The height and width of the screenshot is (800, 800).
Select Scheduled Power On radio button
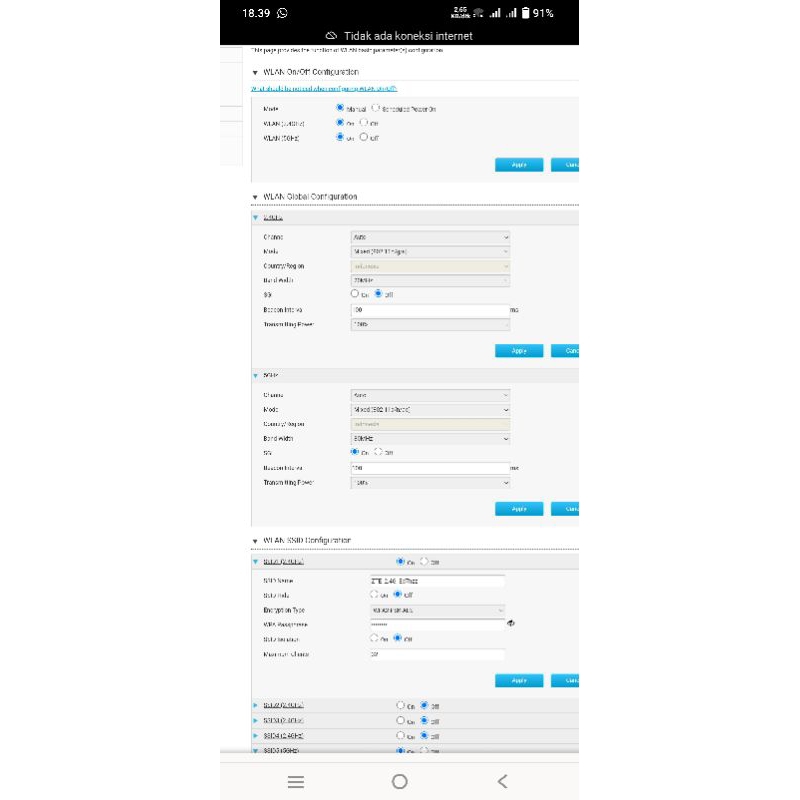click(x=376, y=108)
